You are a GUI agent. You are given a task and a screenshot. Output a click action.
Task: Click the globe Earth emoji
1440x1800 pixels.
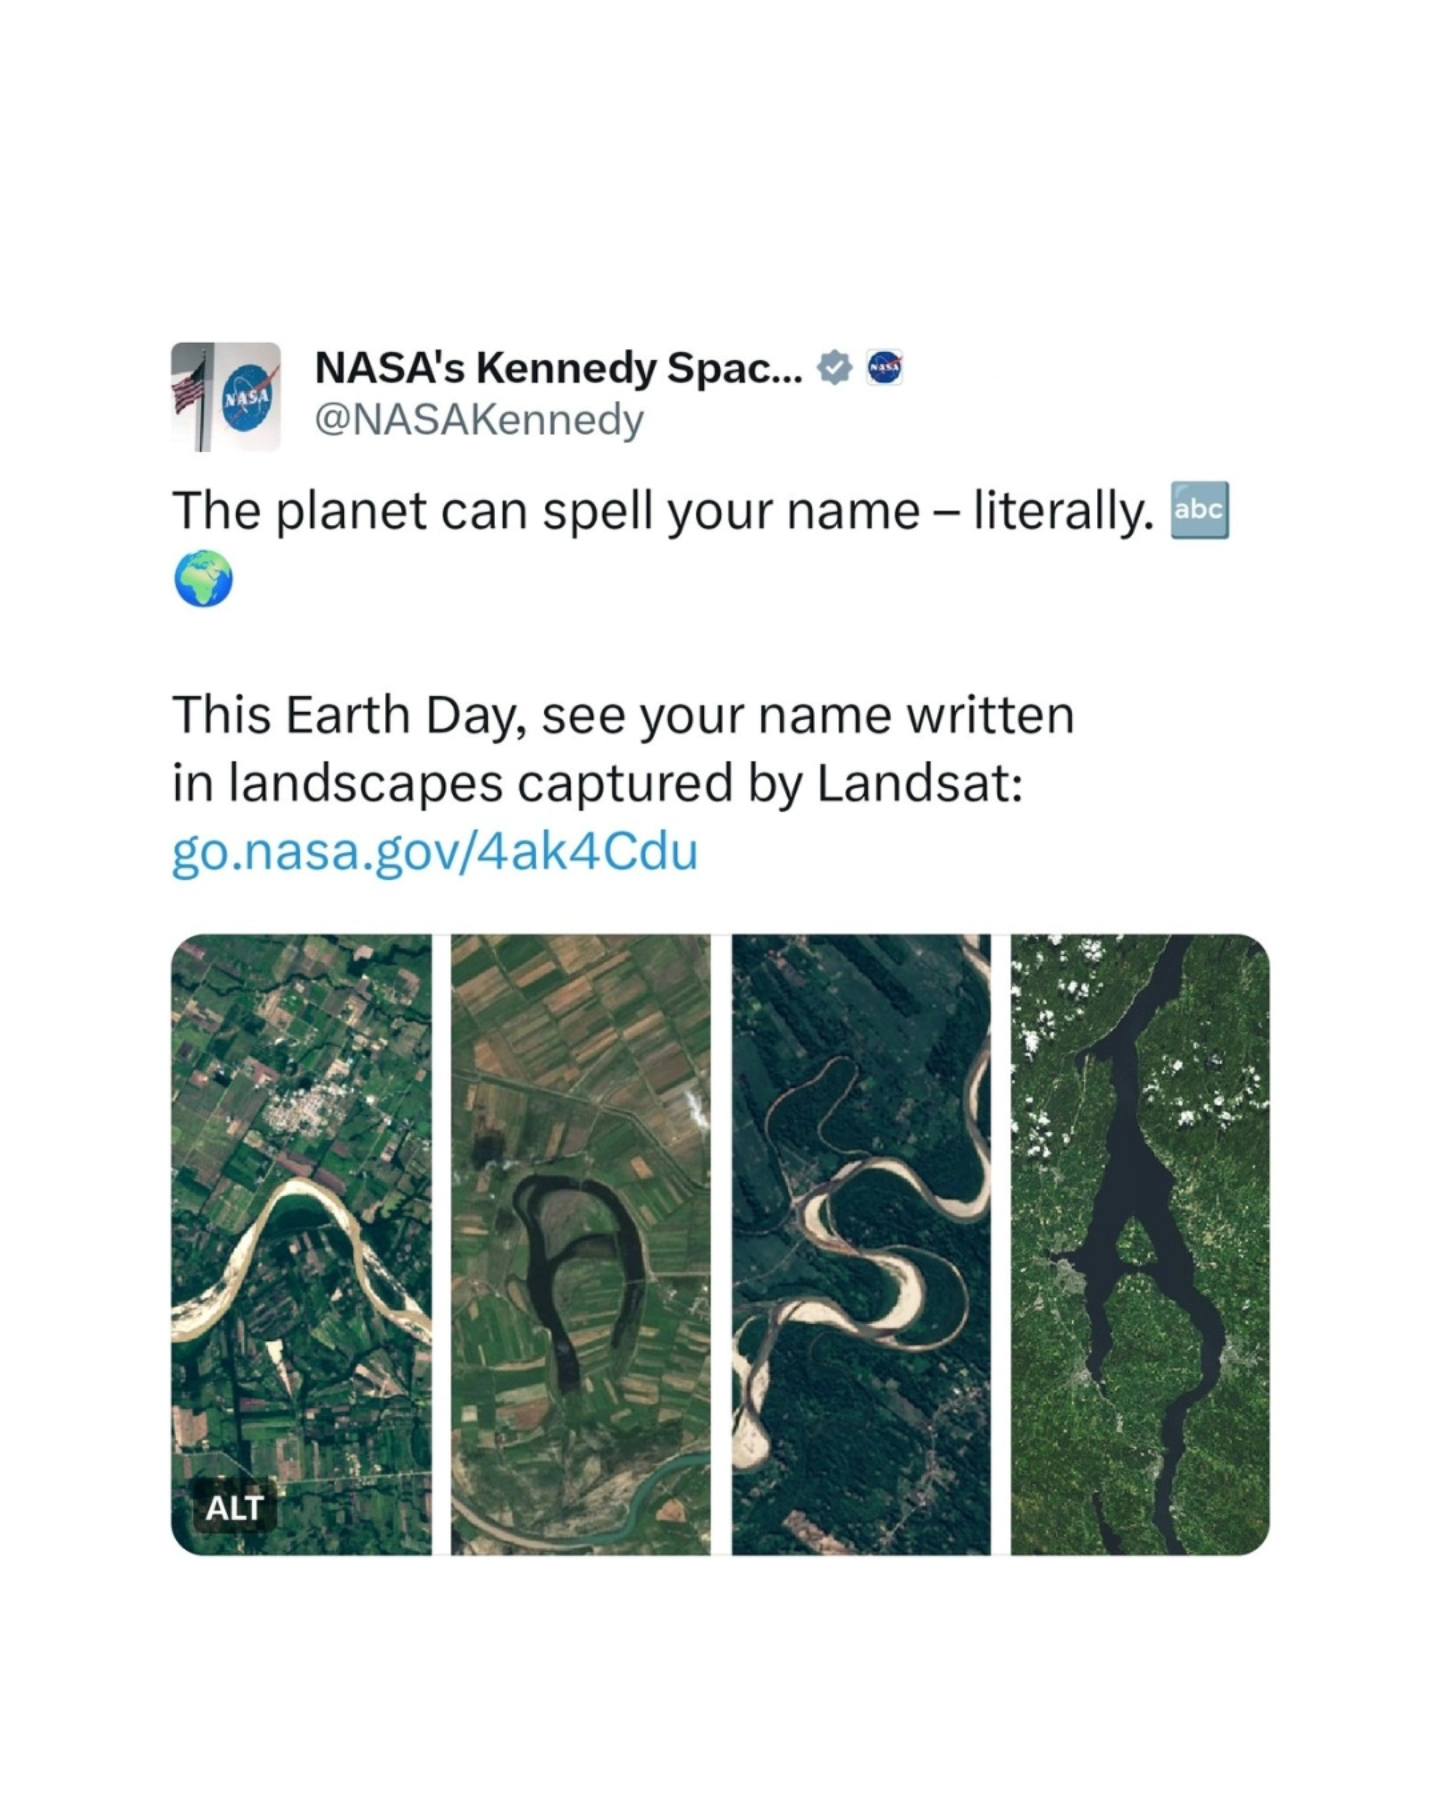click(x=203, y=579)
